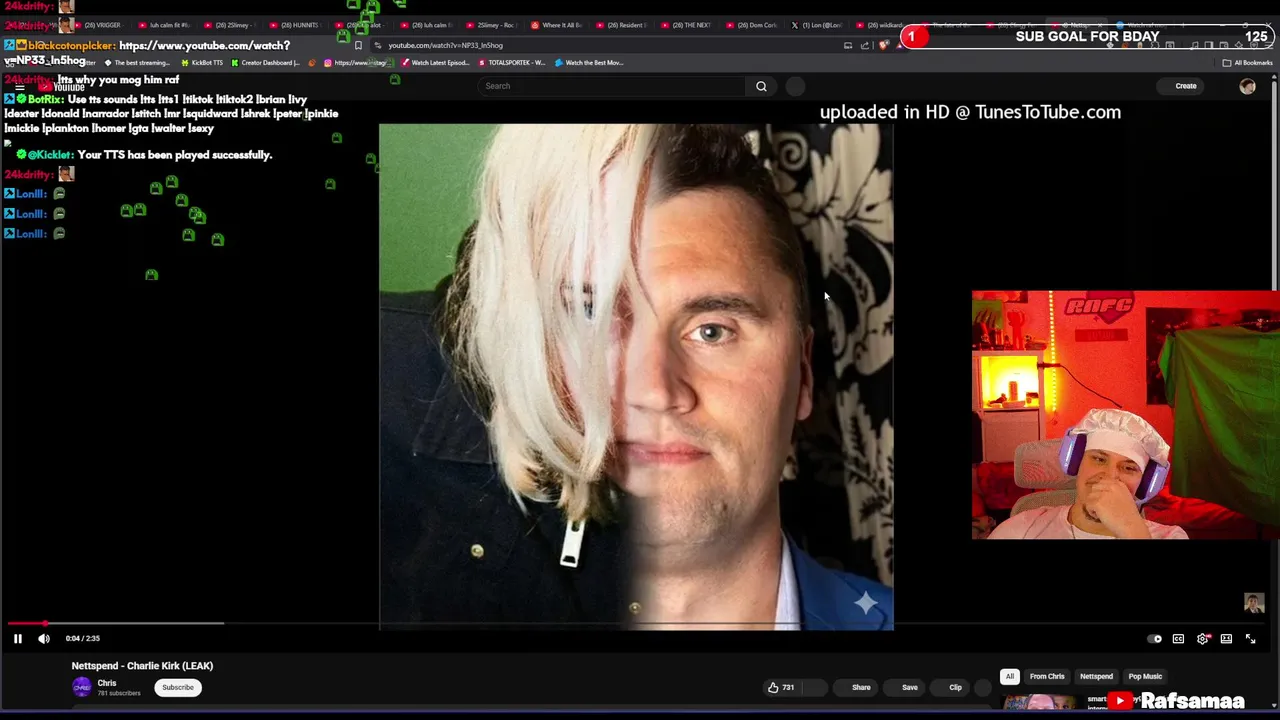
Task: Open the All Bookmarks folder
Action: pyautogui.click(x=1247, y=63)
